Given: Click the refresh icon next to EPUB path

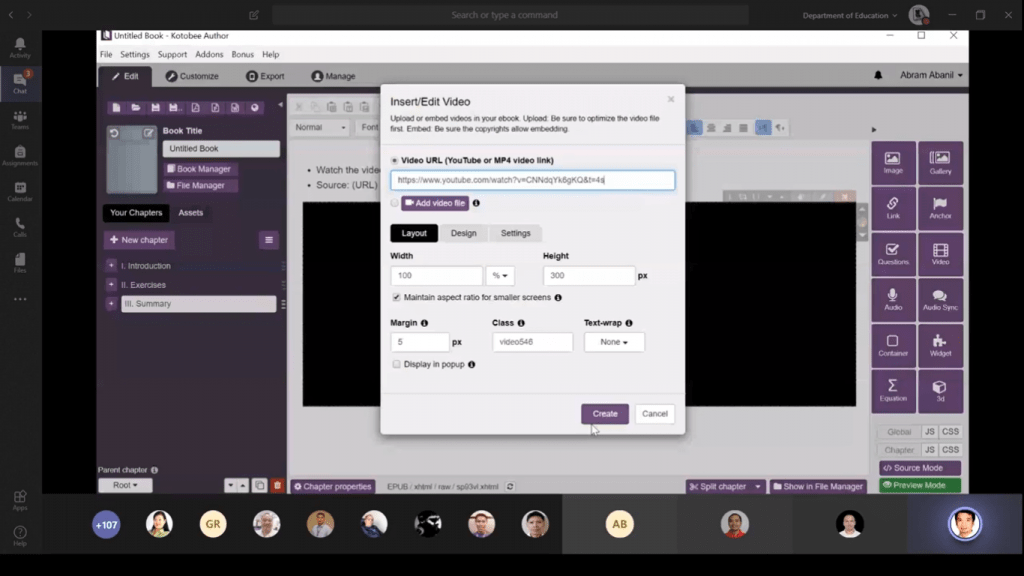Looking at the screenshot, I should (x=510, y=487).
